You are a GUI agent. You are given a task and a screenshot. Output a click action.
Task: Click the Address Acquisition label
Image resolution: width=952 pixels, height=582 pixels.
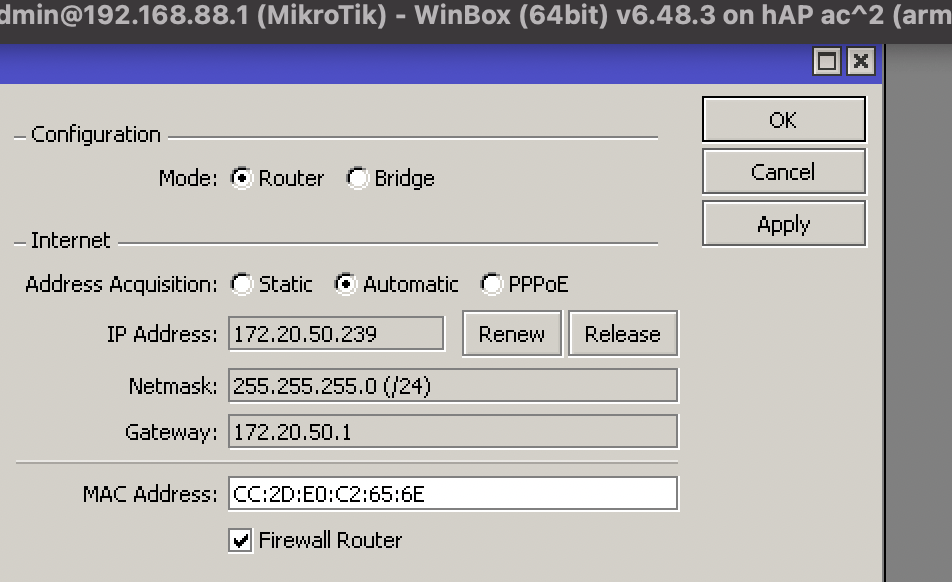coord(121,284)
